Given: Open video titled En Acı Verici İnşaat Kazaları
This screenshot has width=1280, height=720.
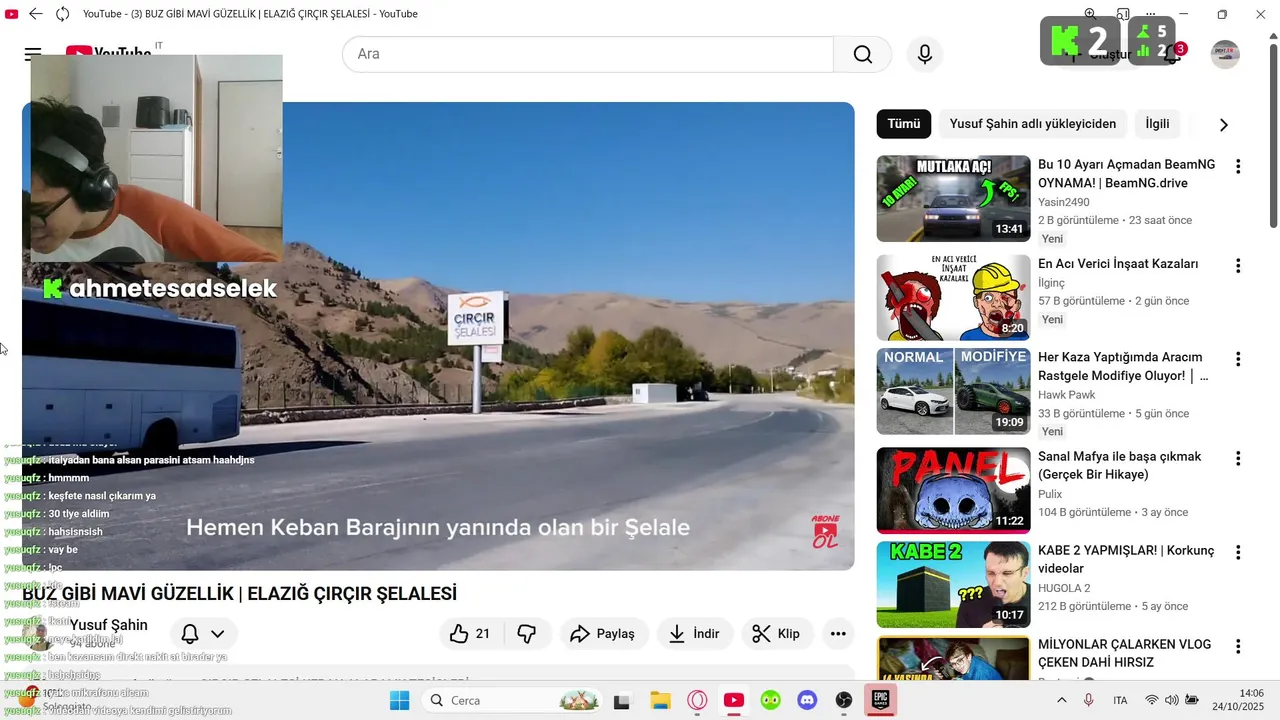Looking at the screenshot, I should 1118,264.
